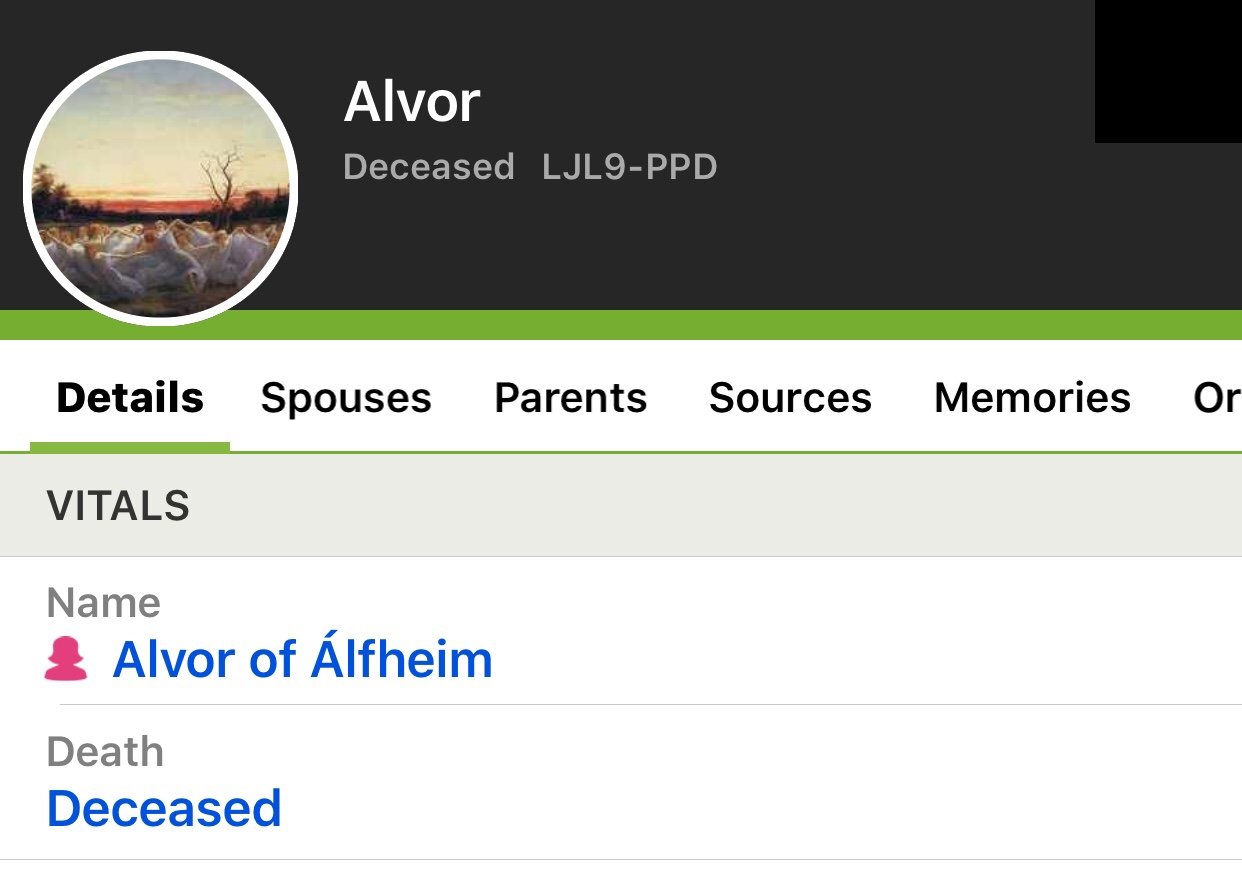Switch to the Details tab

[130, 398]
